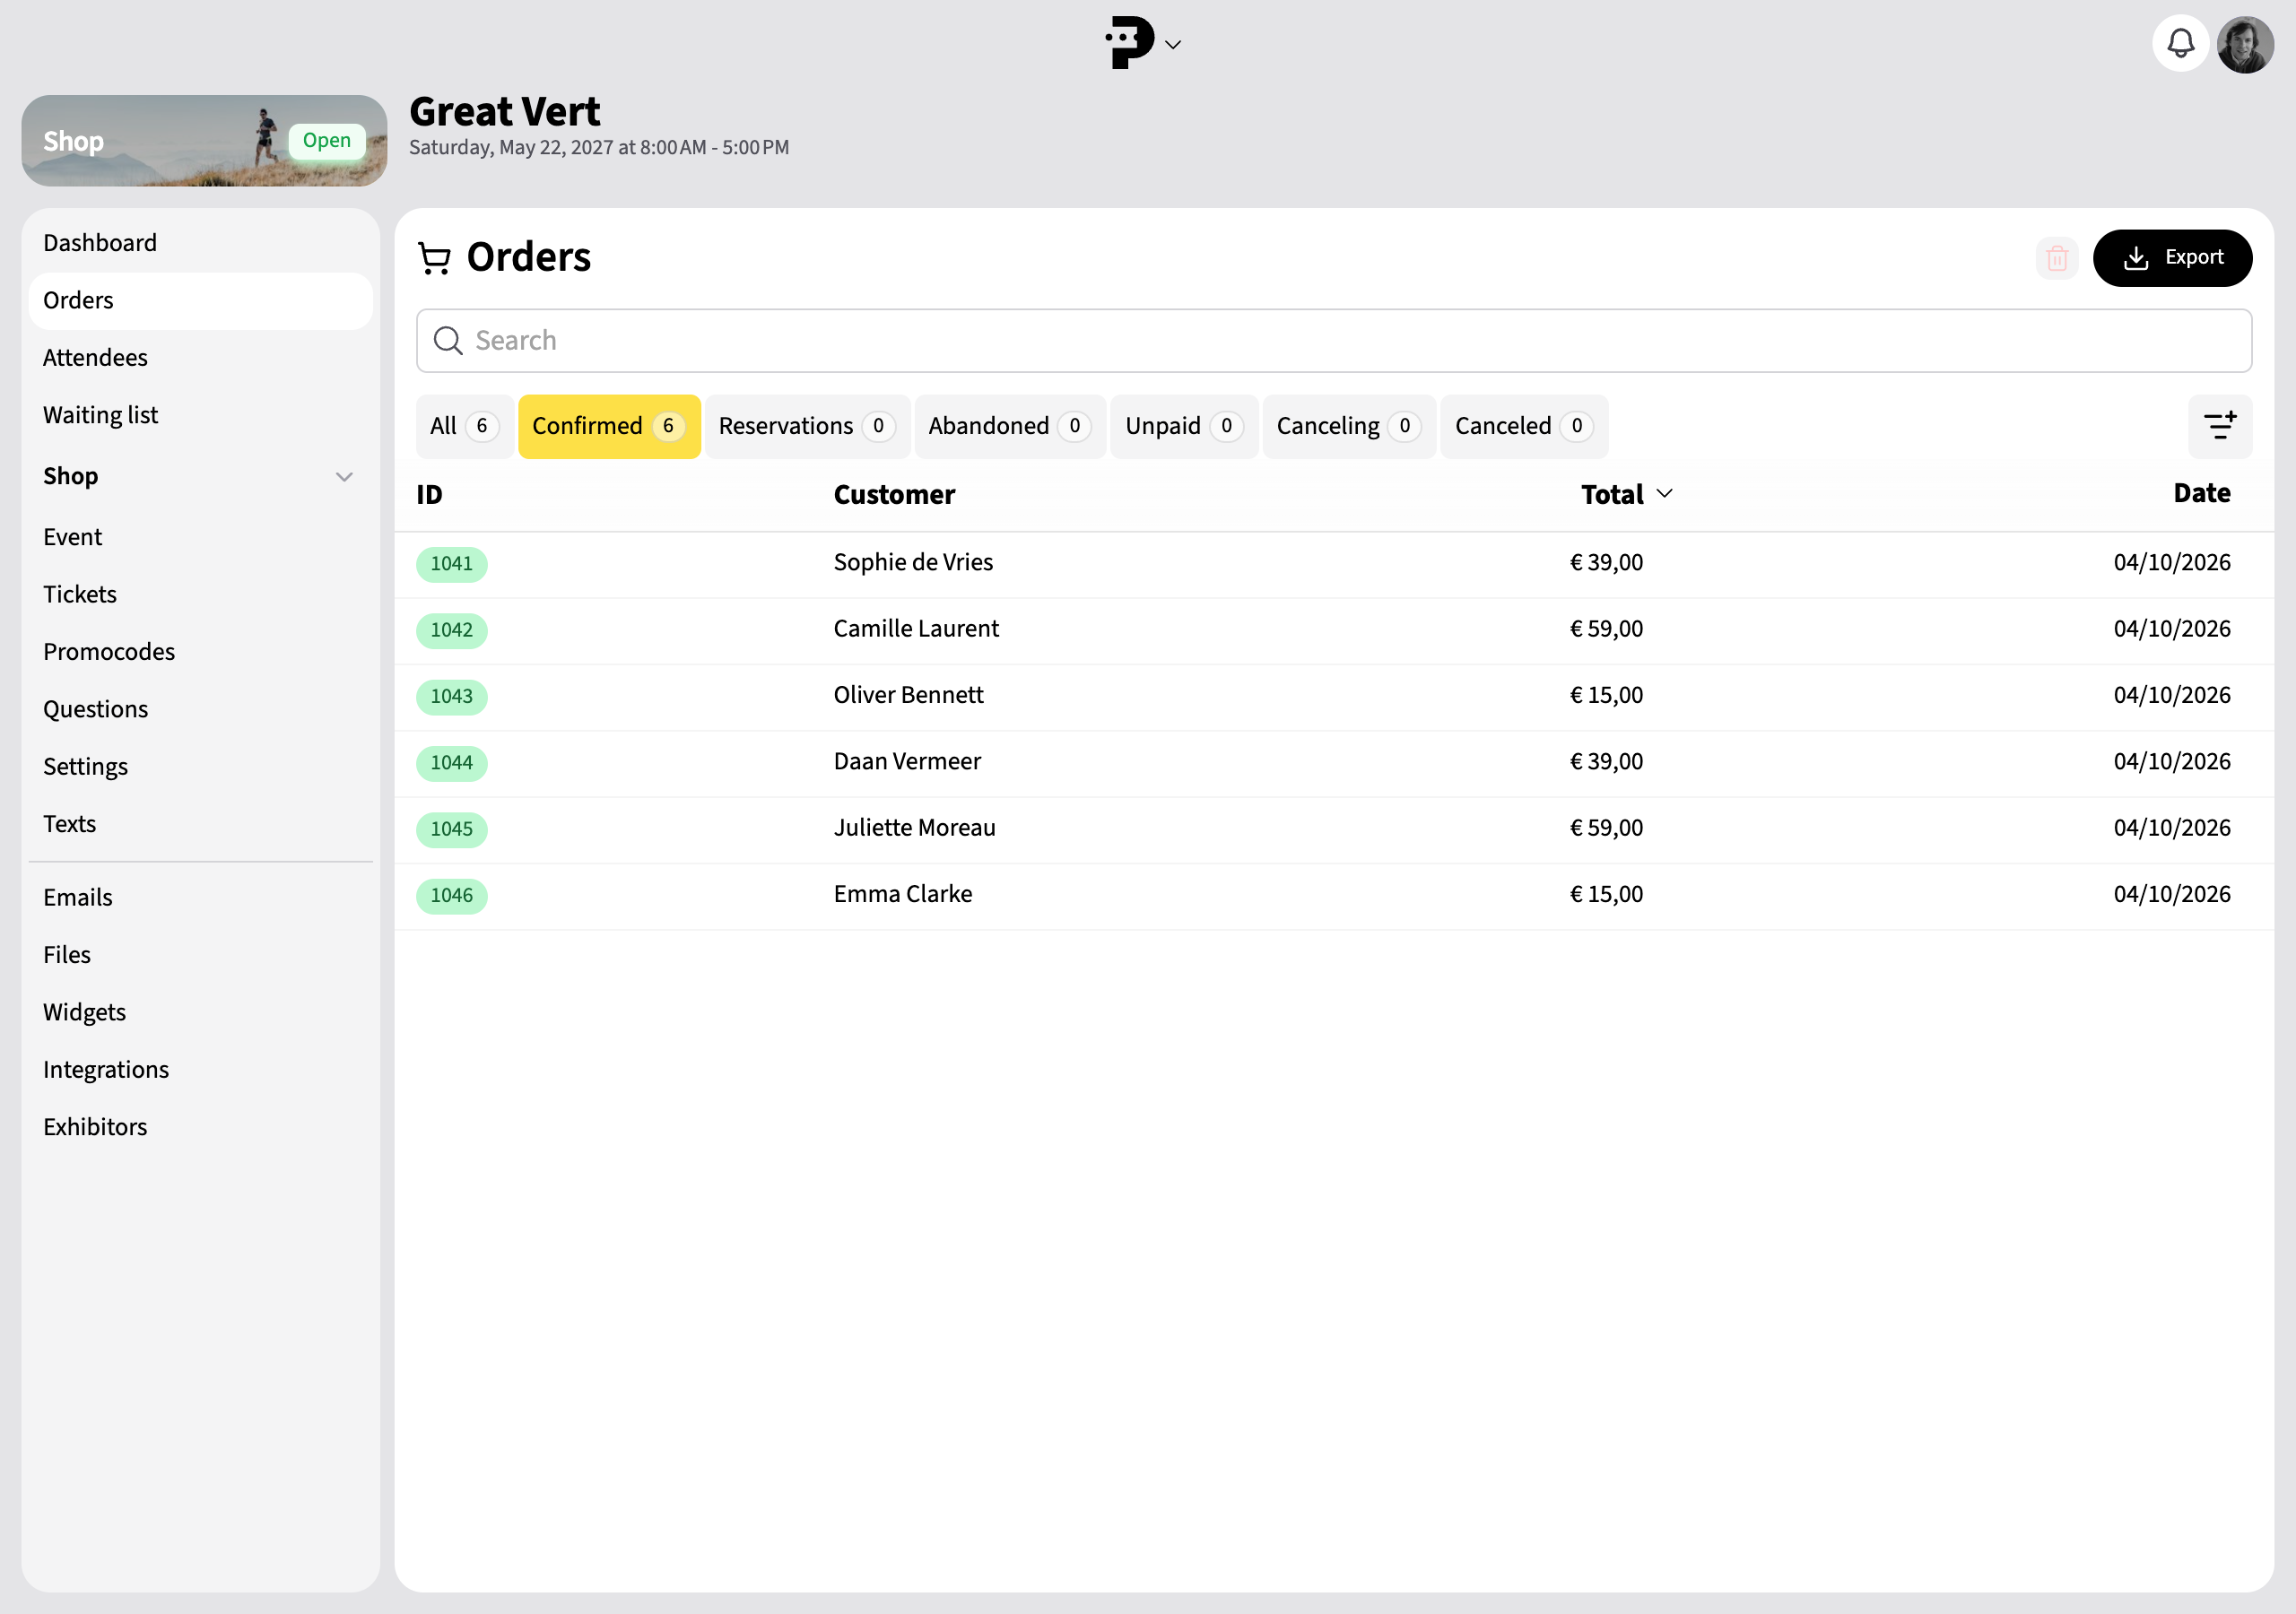Go to Dashboard in the sidebar

click(201, 243)
